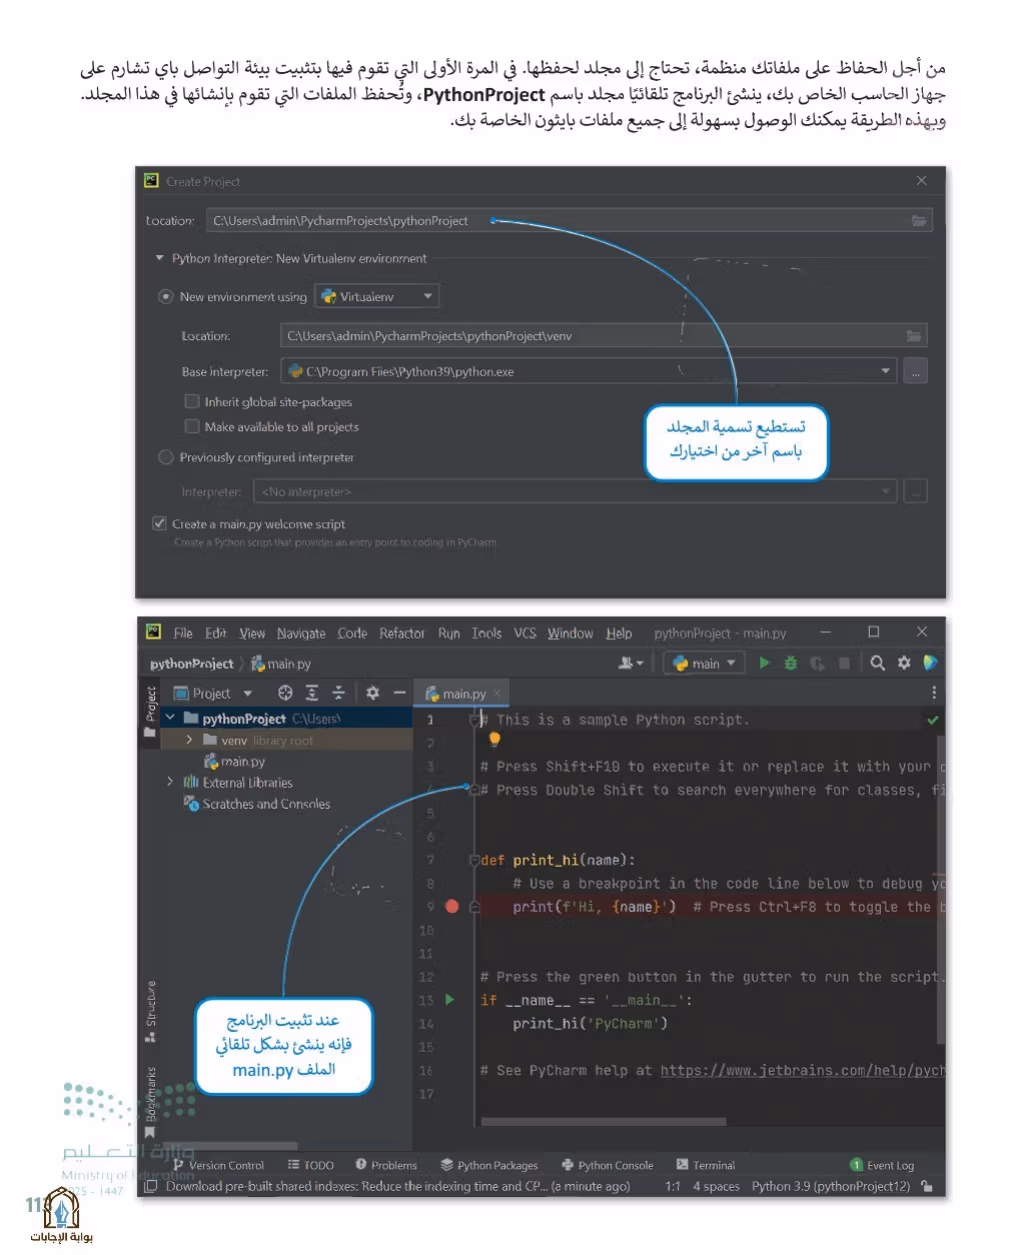Click Python 3.9 interpreter in status bar

(831, 1187)
